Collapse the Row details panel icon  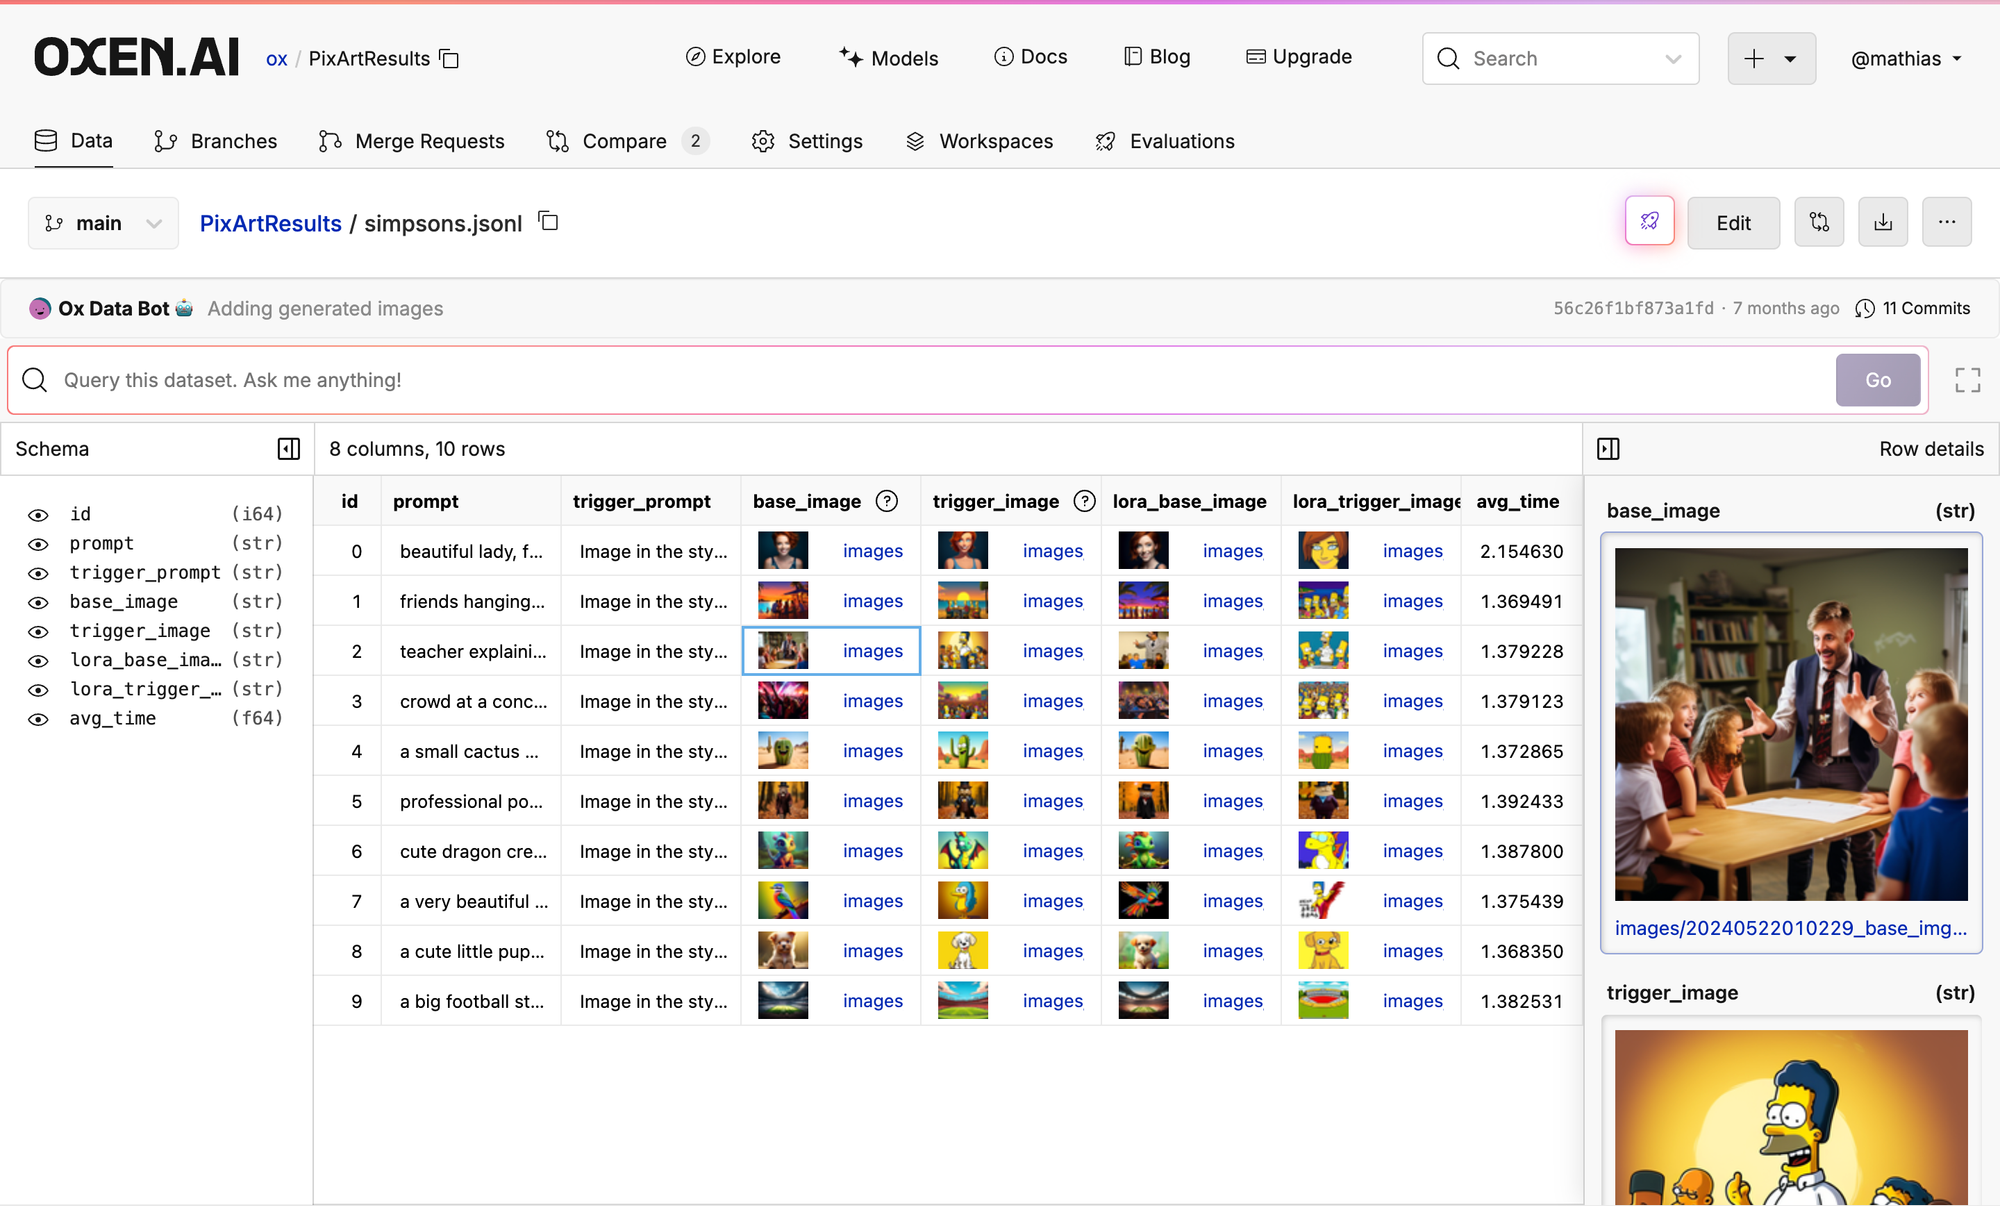1608,449
